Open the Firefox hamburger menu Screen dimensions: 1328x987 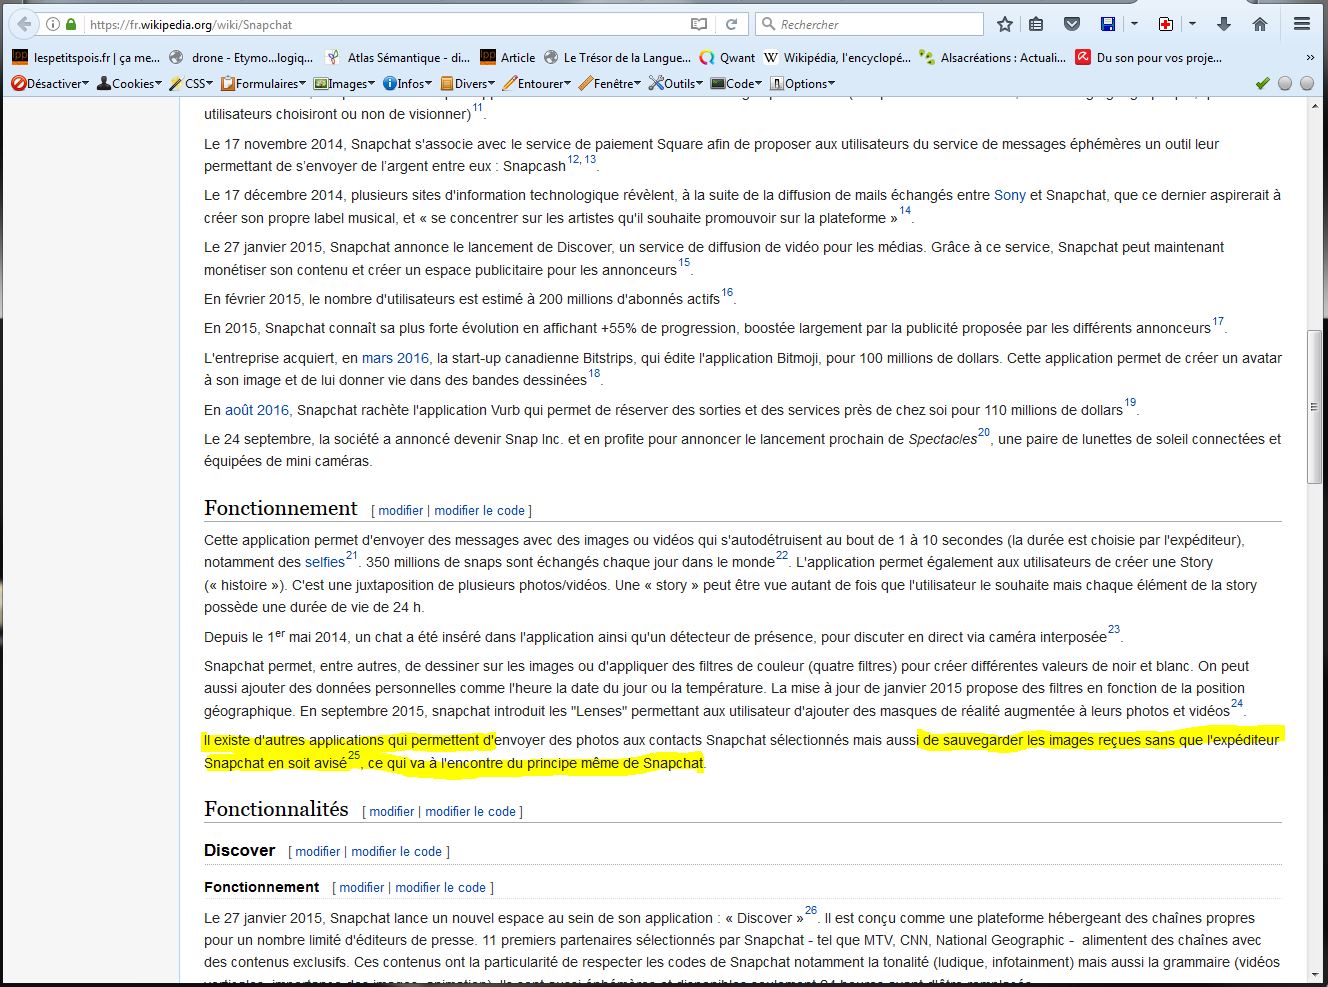[x=1302, y=24]
